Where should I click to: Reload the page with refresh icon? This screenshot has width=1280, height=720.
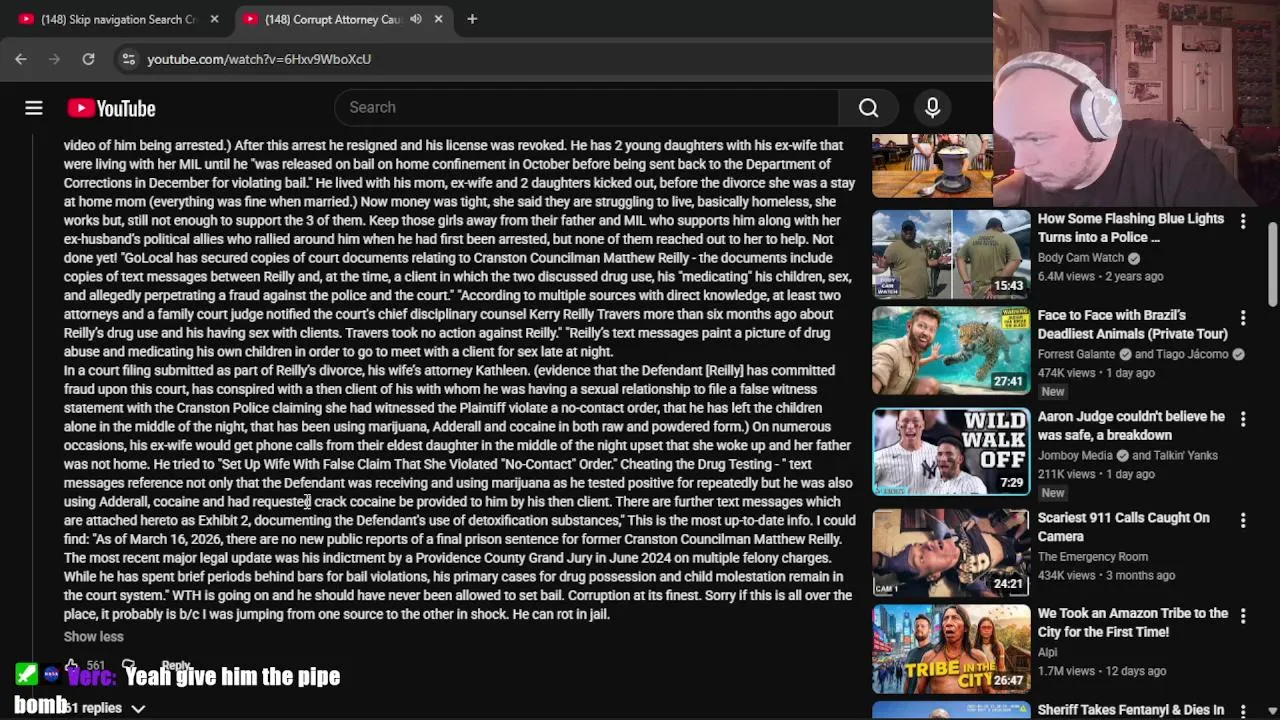pos(88,59)
